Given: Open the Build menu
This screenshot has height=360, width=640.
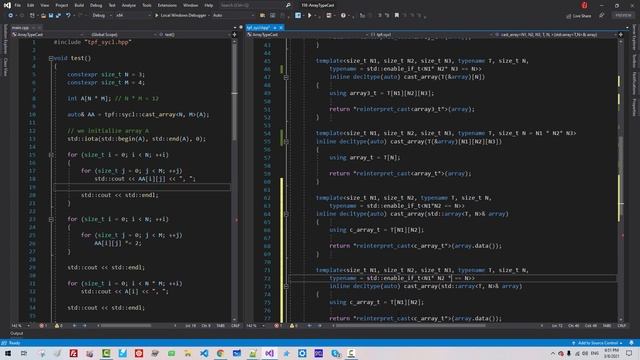Looking at the screenshot, I should coord(79,5).
